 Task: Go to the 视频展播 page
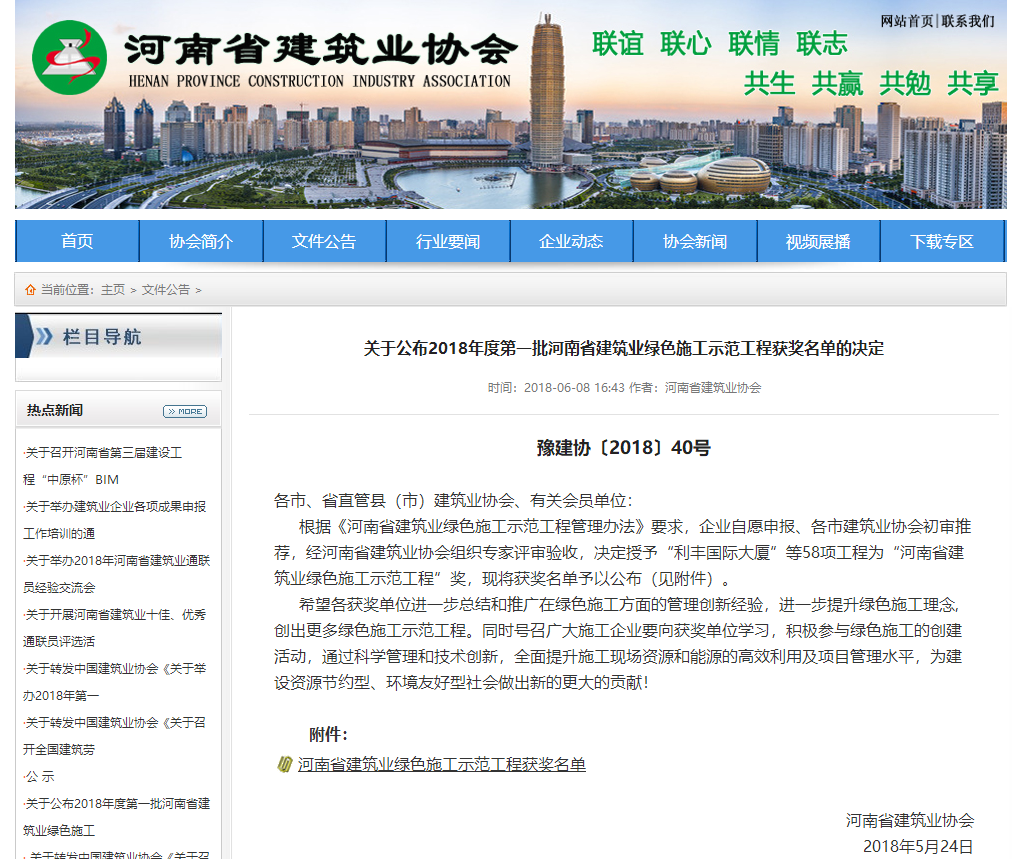818,242
